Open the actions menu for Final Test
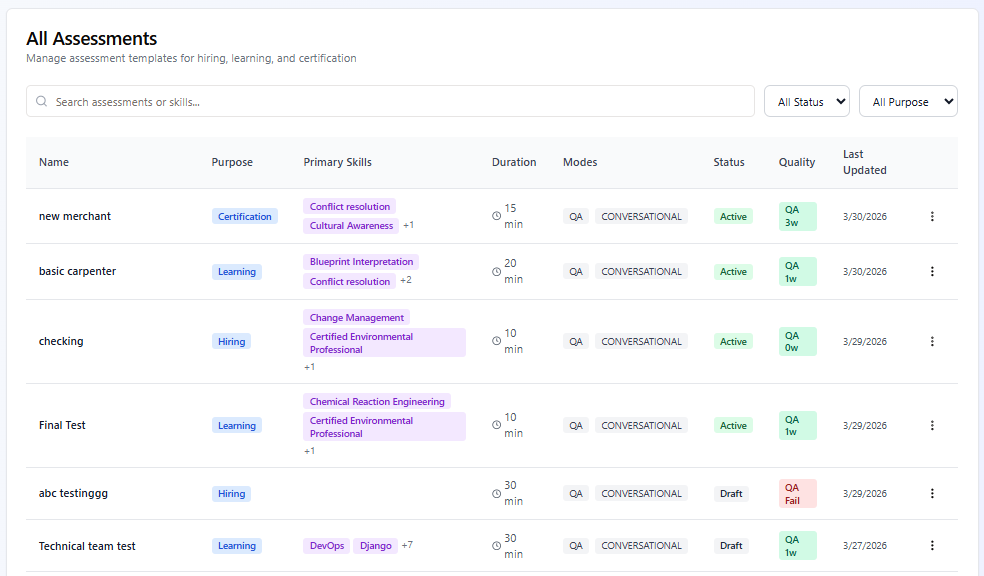 coord(932,425)
